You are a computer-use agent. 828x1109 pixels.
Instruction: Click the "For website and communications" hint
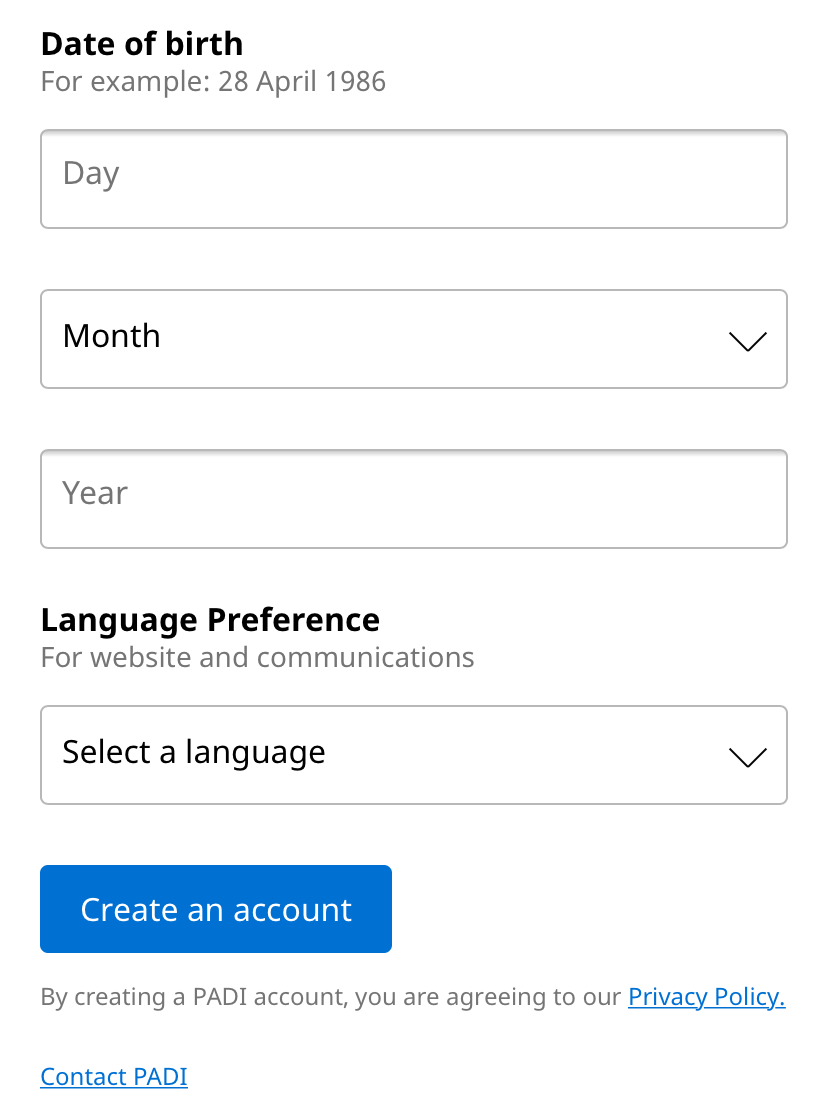pos(257,657)
